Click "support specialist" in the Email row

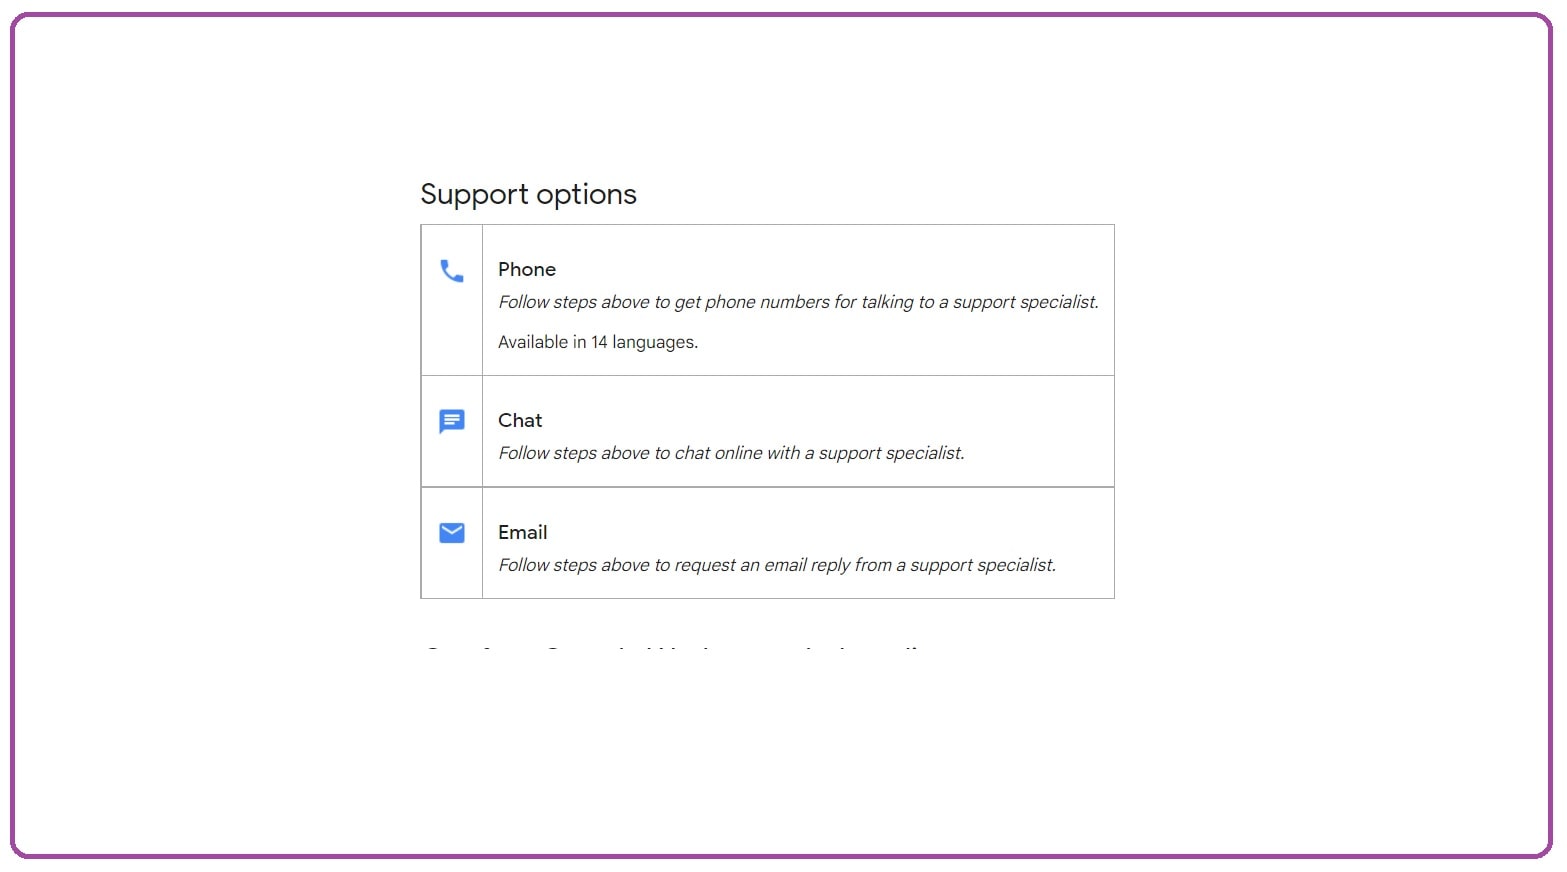(x=982, y=565)
